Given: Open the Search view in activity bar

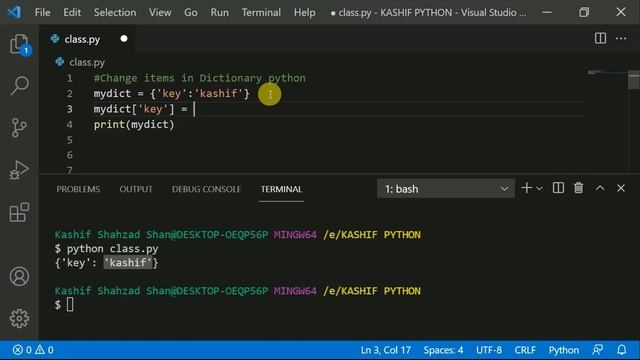Looking at the screenshot, I should pyautogui.click(x=19, y=86).
